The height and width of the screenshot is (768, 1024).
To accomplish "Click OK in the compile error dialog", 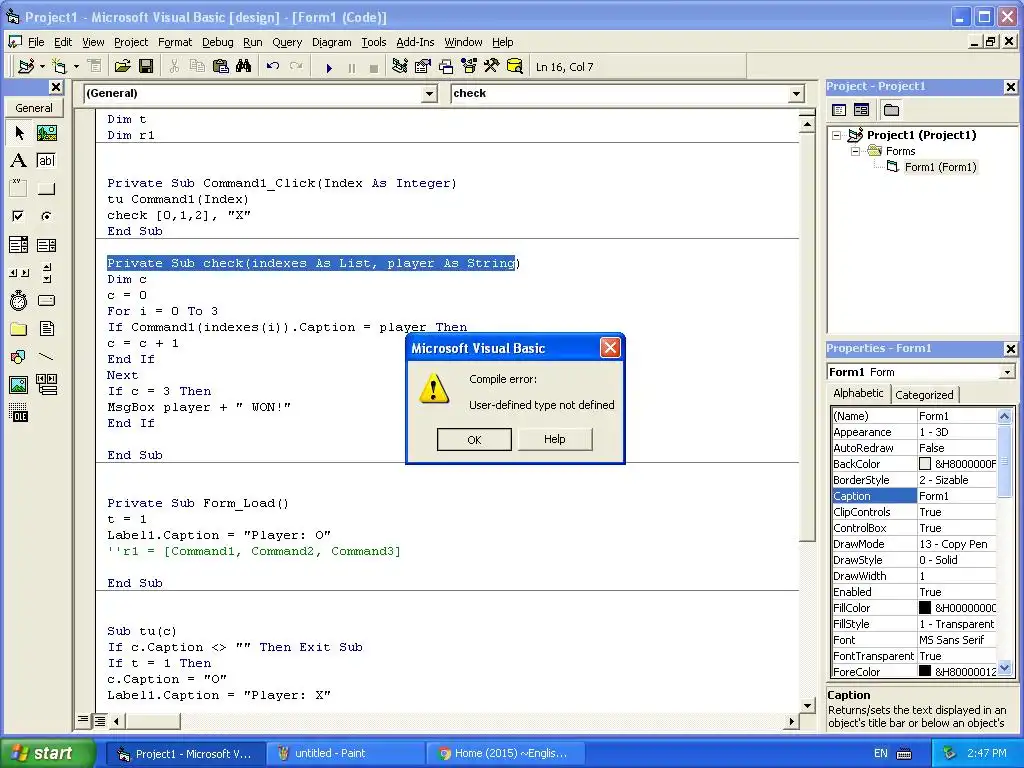I will 474,440.
